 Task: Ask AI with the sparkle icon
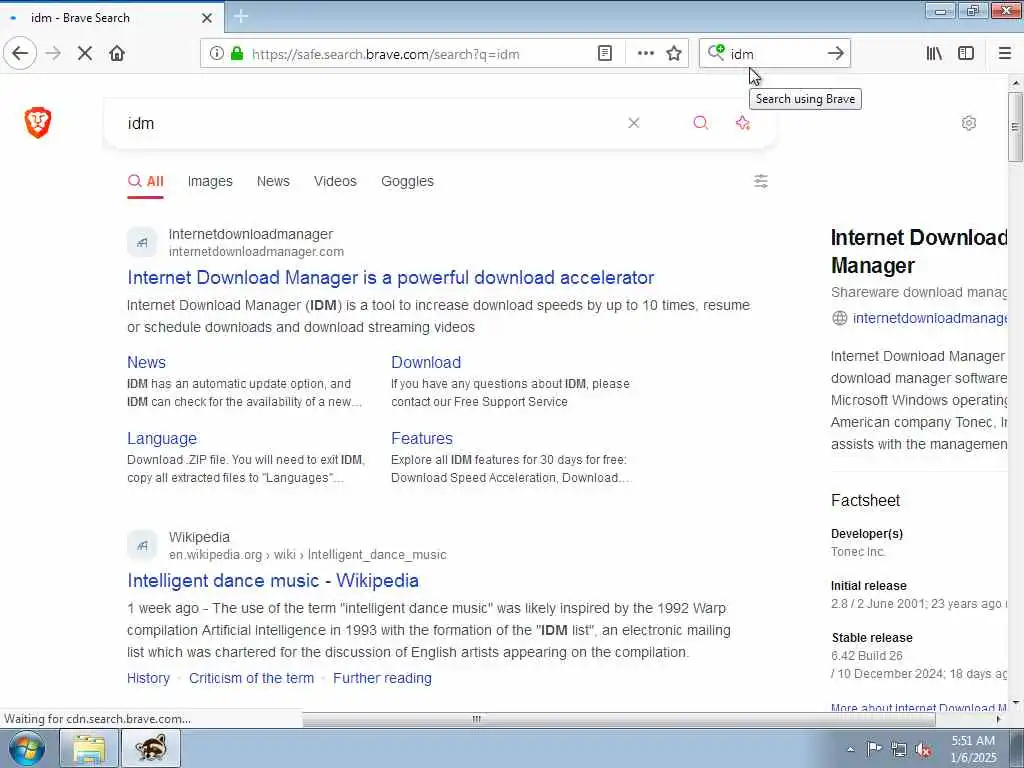(x=743, y=123)
